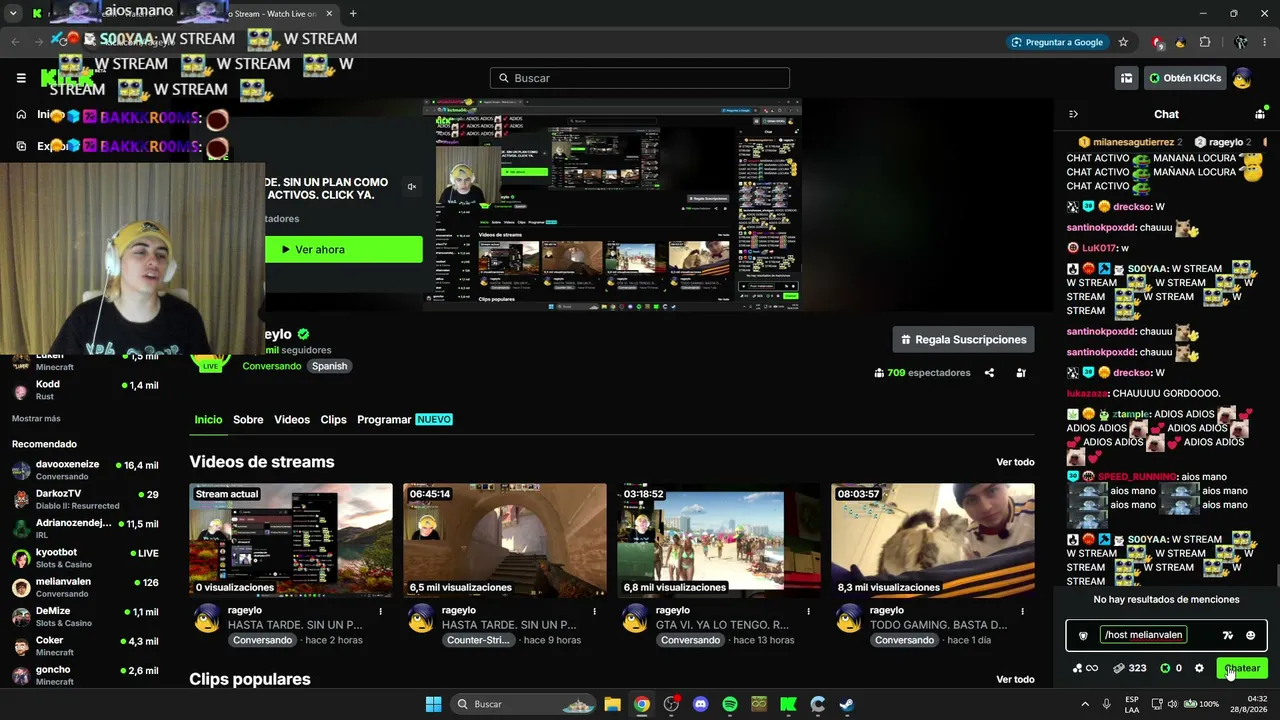
Task: Open Discord from the taskbar
Action: tap(700, 704)
